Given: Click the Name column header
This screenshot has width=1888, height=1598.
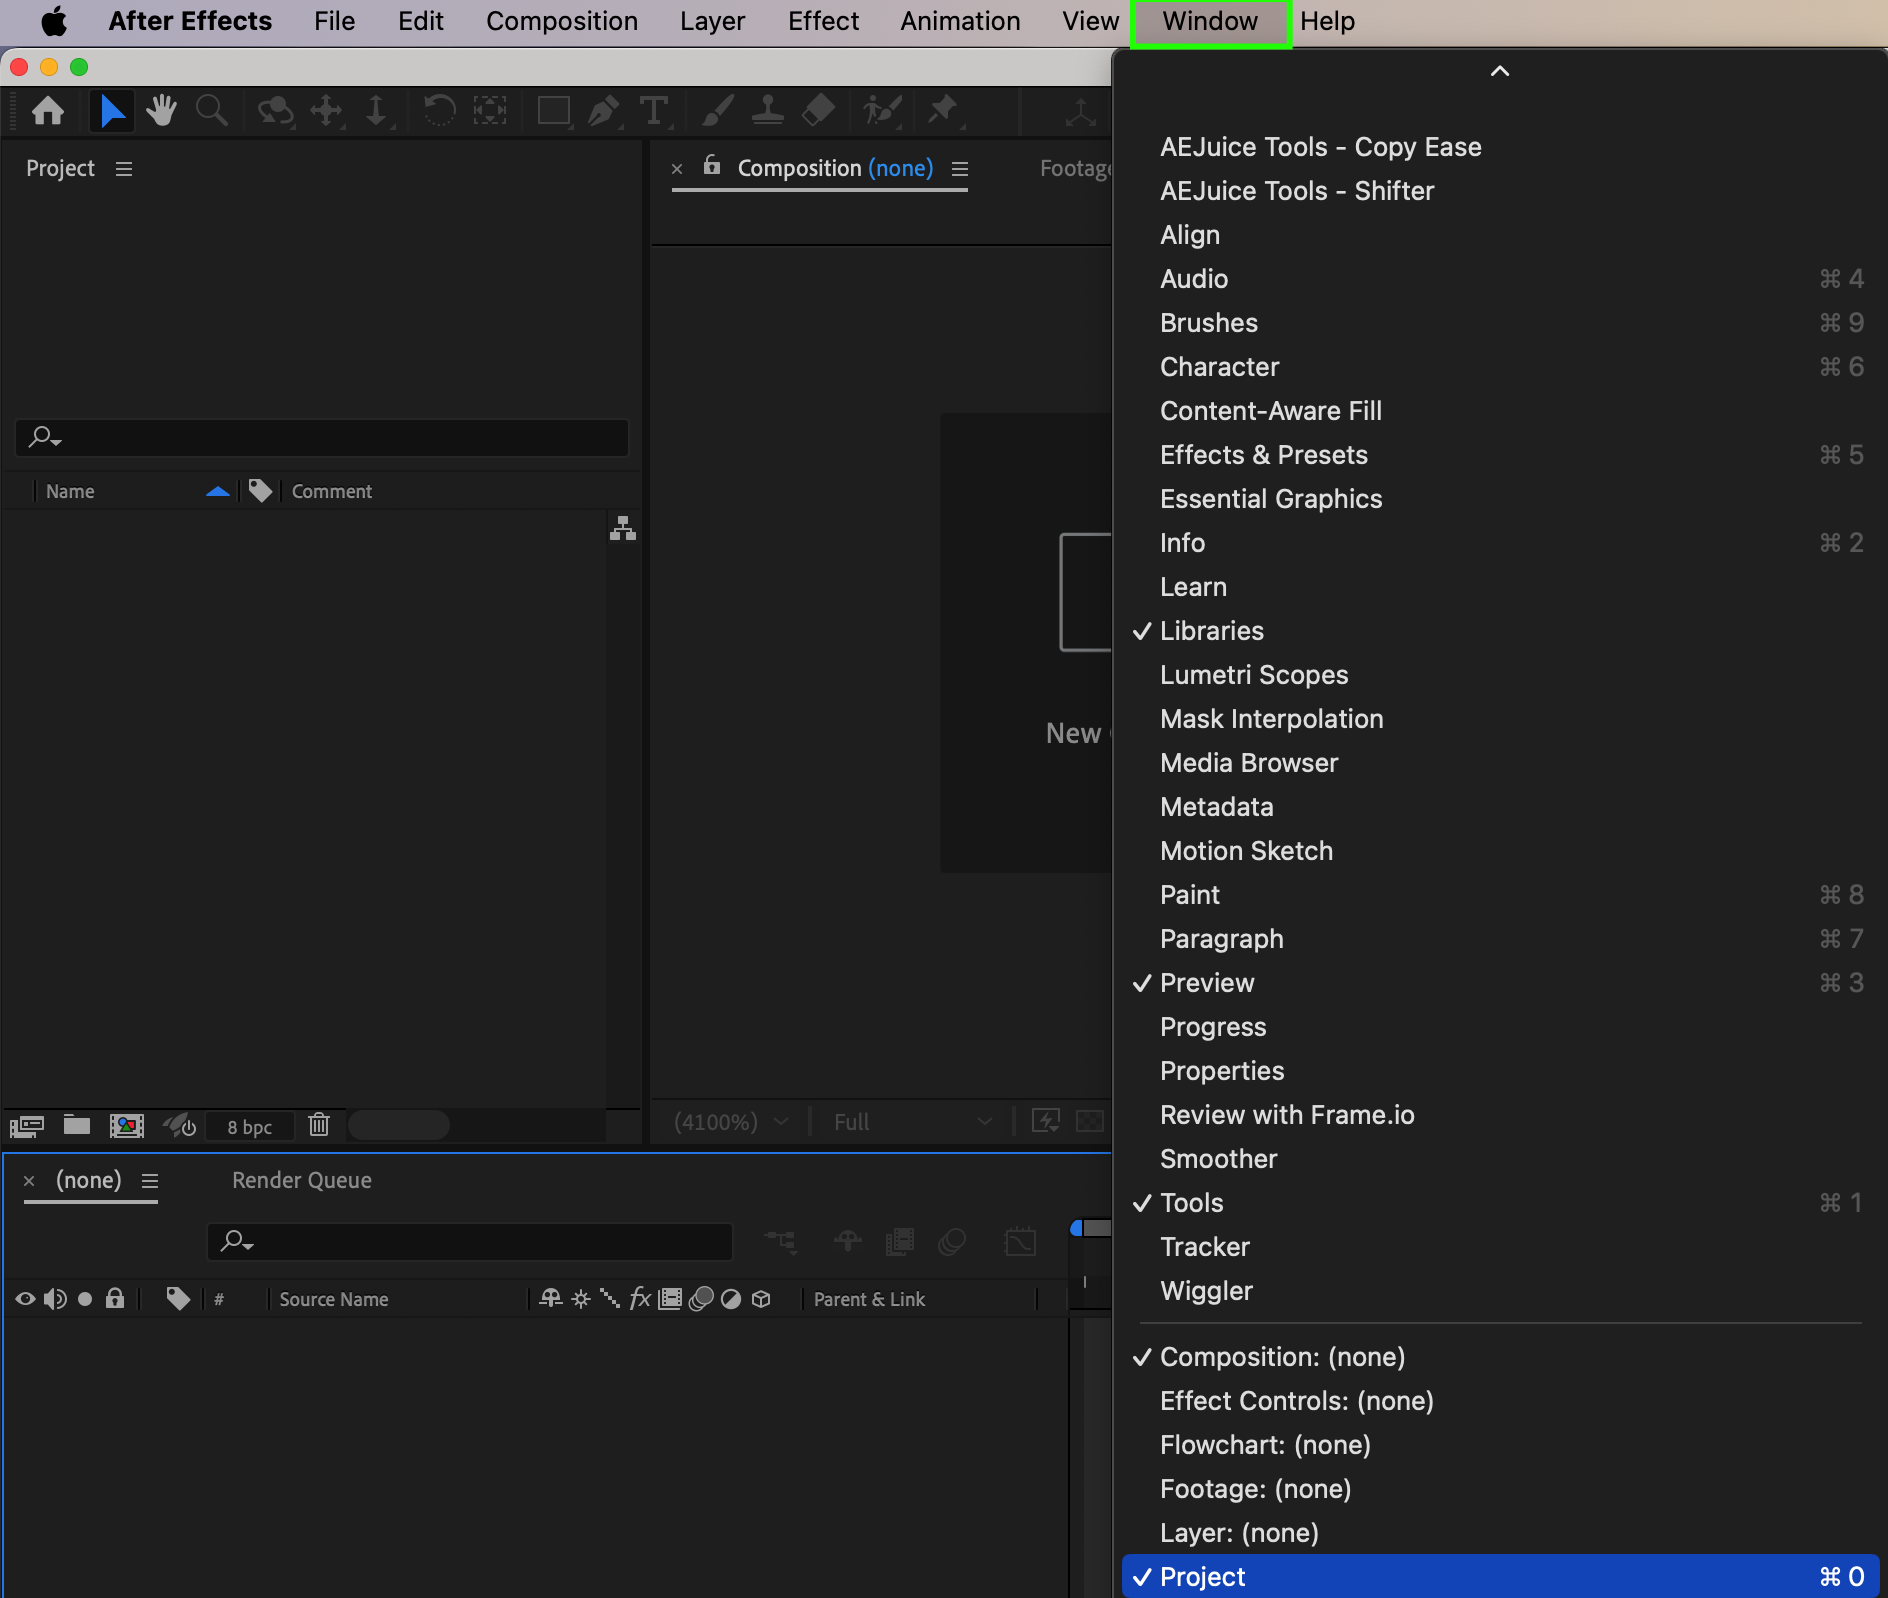Looking at the screenshot, I should 70,491.
